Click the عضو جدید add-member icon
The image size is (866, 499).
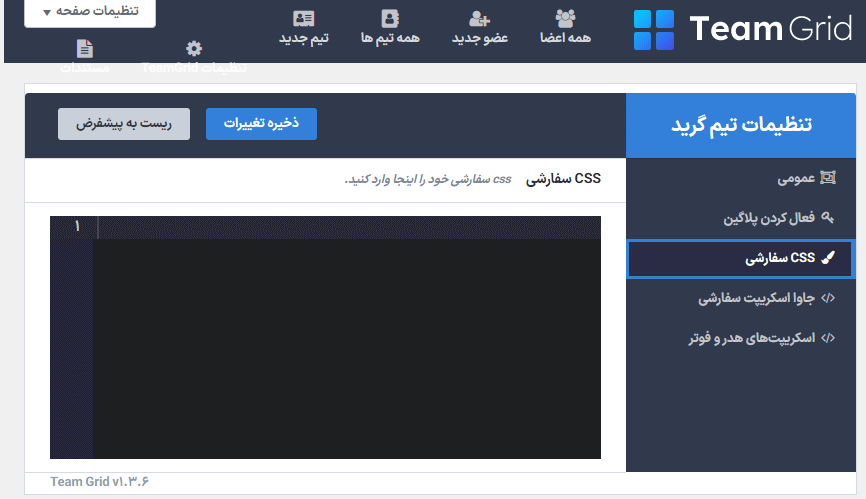pos(479,18)
